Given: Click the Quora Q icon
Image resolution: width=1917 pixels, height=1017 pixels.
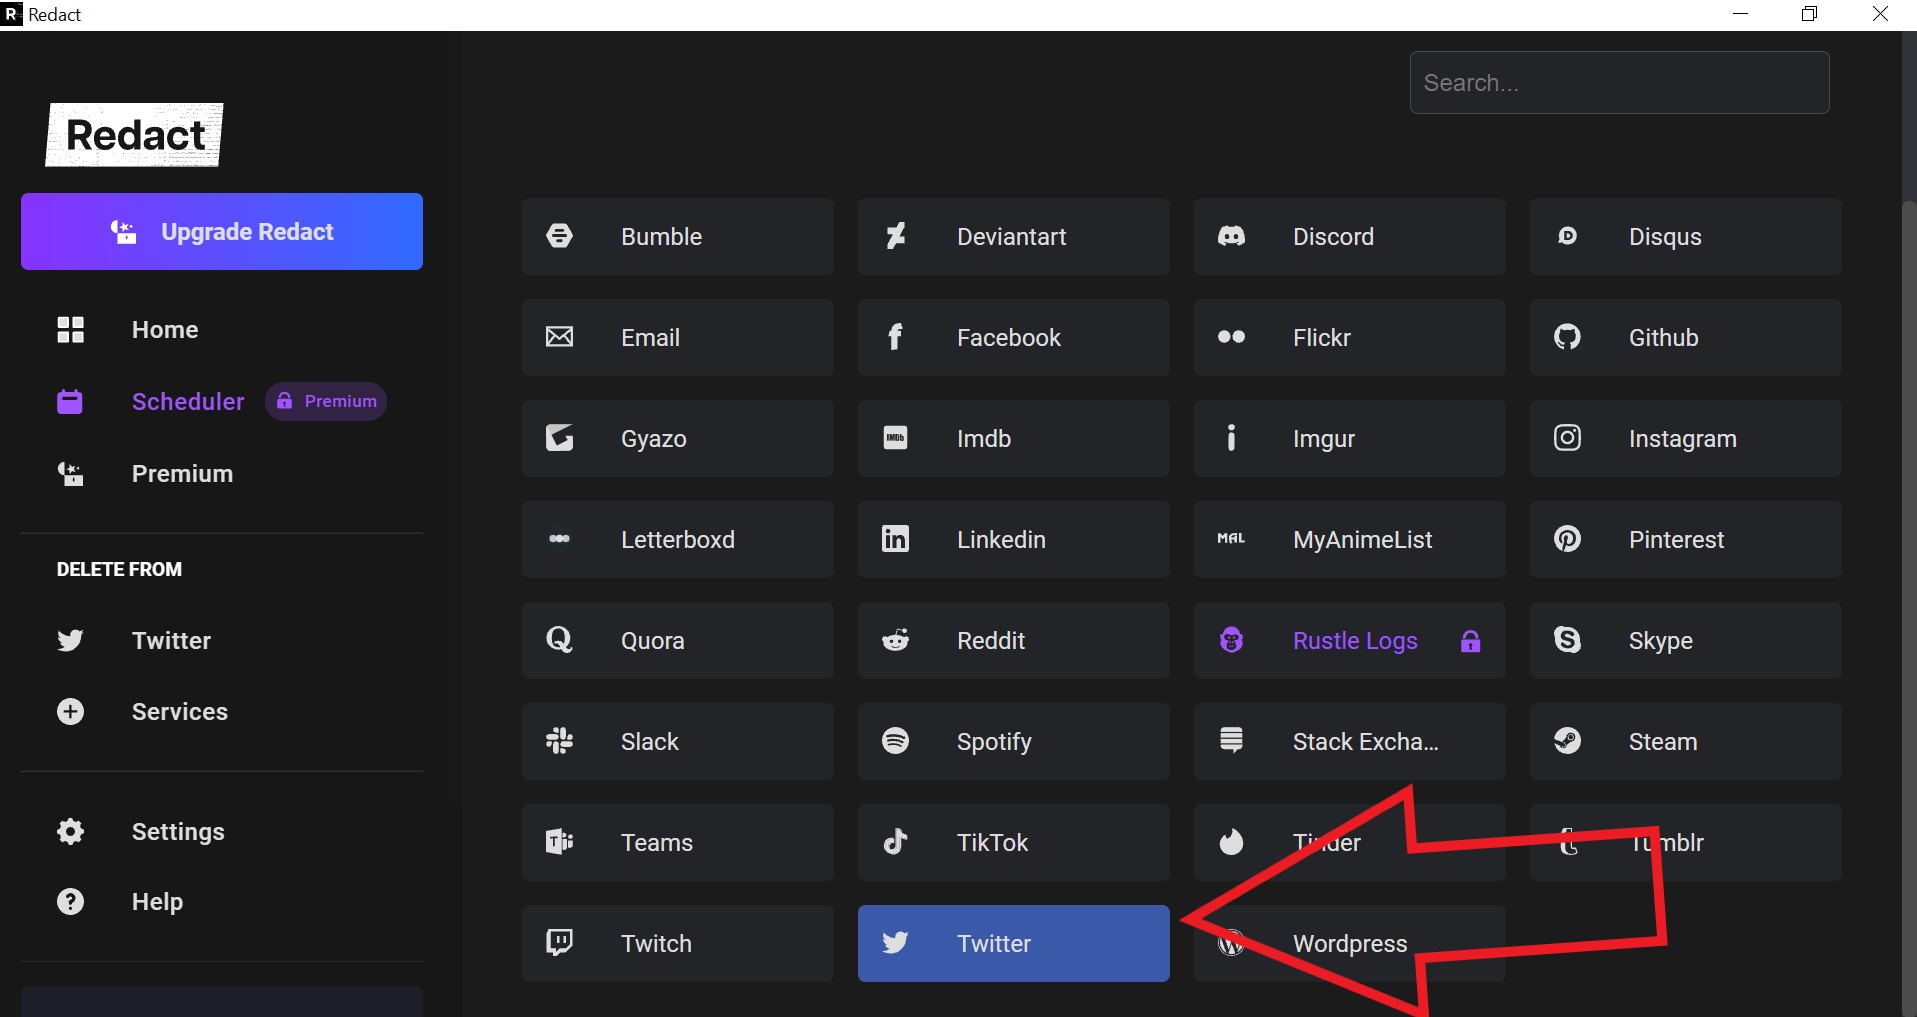Looking at the screenshot, I should 560,640.
